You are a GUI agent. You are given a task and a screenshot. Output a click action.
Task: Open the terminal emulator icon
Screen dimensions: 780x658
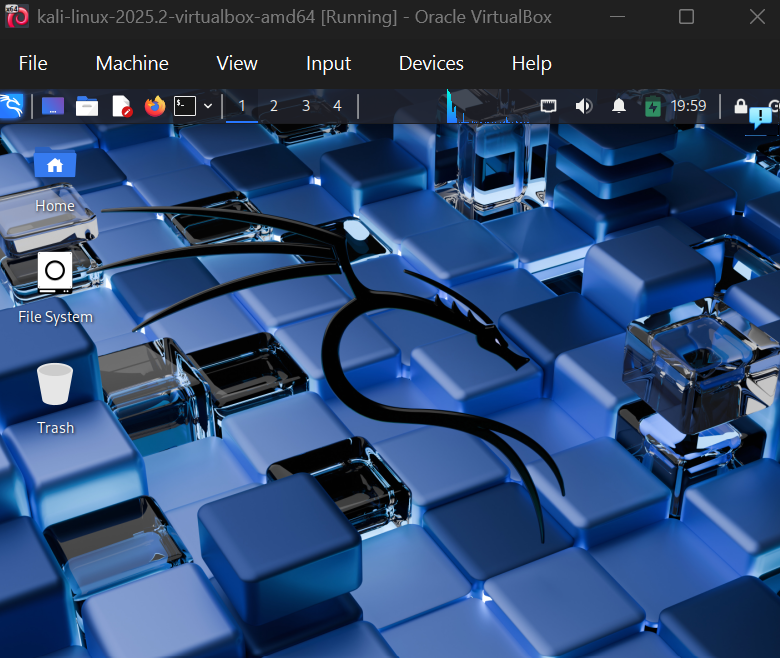tap(185, 106)
